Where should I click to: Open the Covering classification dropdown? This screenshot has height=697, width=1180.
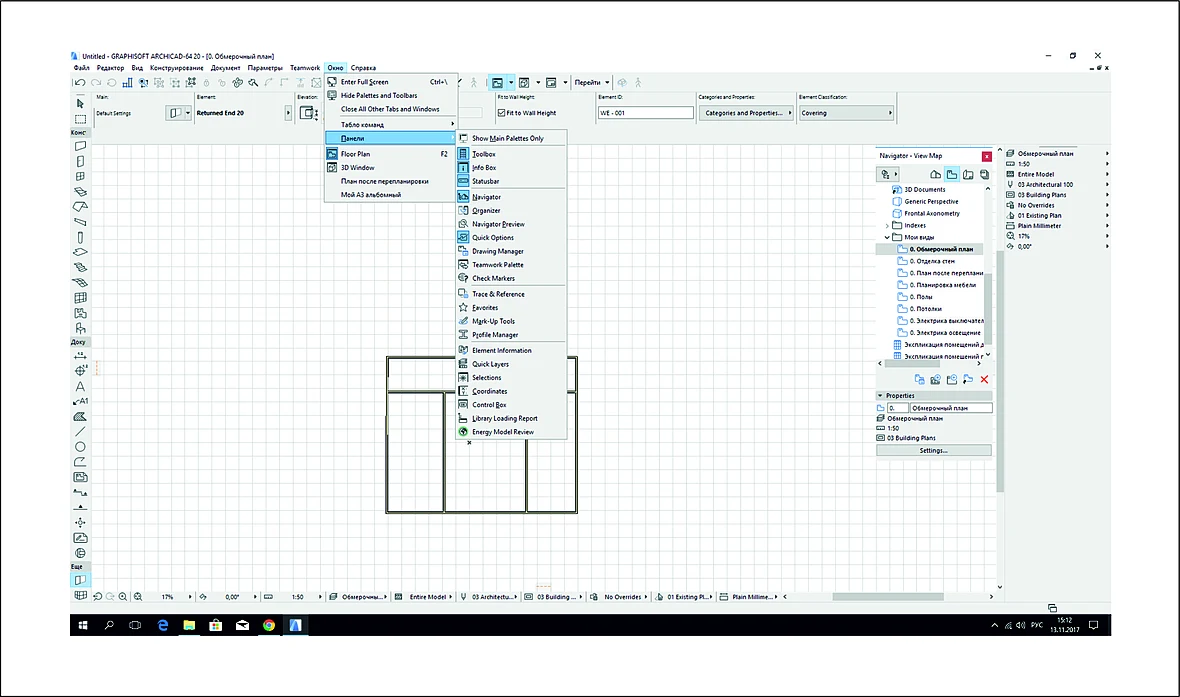pos(846,113)
